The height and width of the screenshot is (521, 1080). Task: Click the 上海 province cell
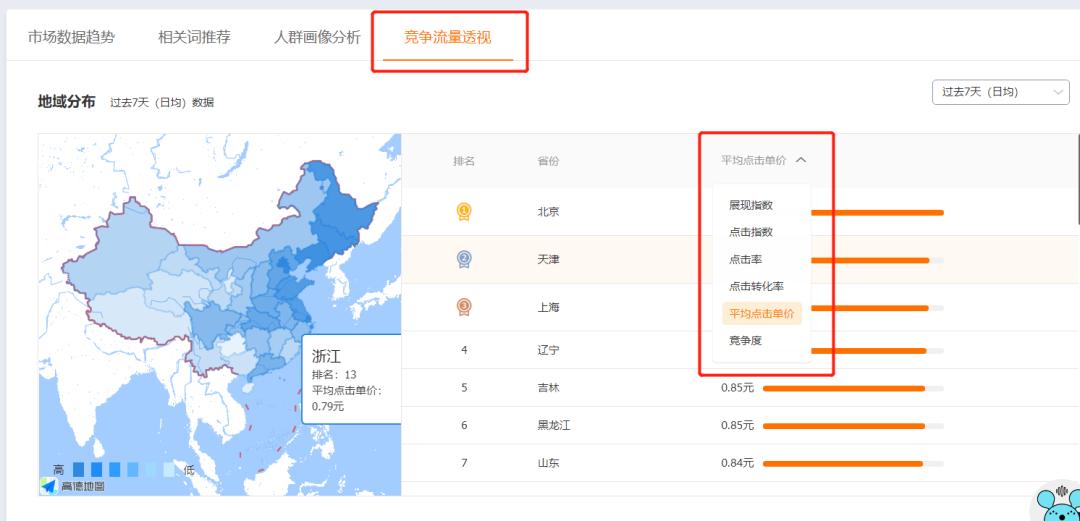[x=548, y=307]
